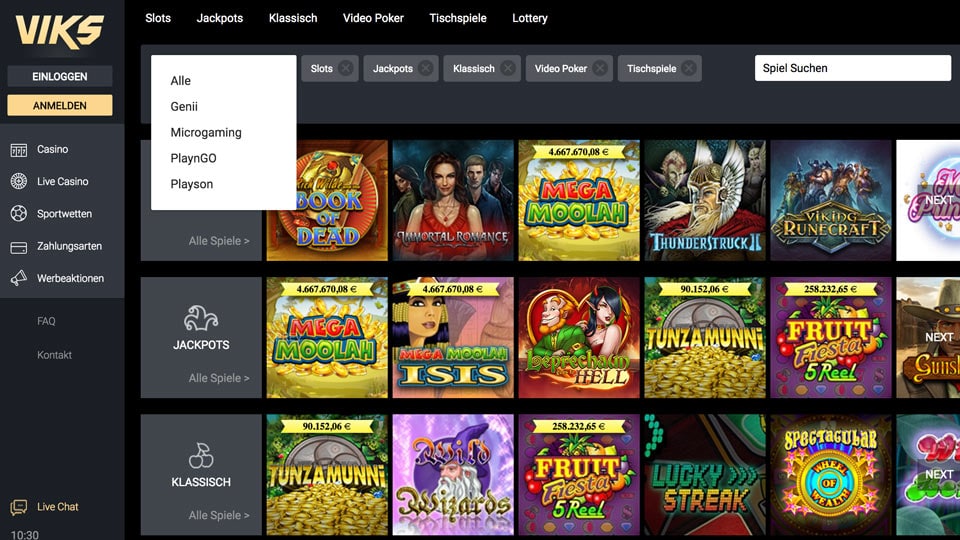Click the Spiel Suchen search field
The height and width of the screenshot is (540, 960).
(x=852, y=68)
